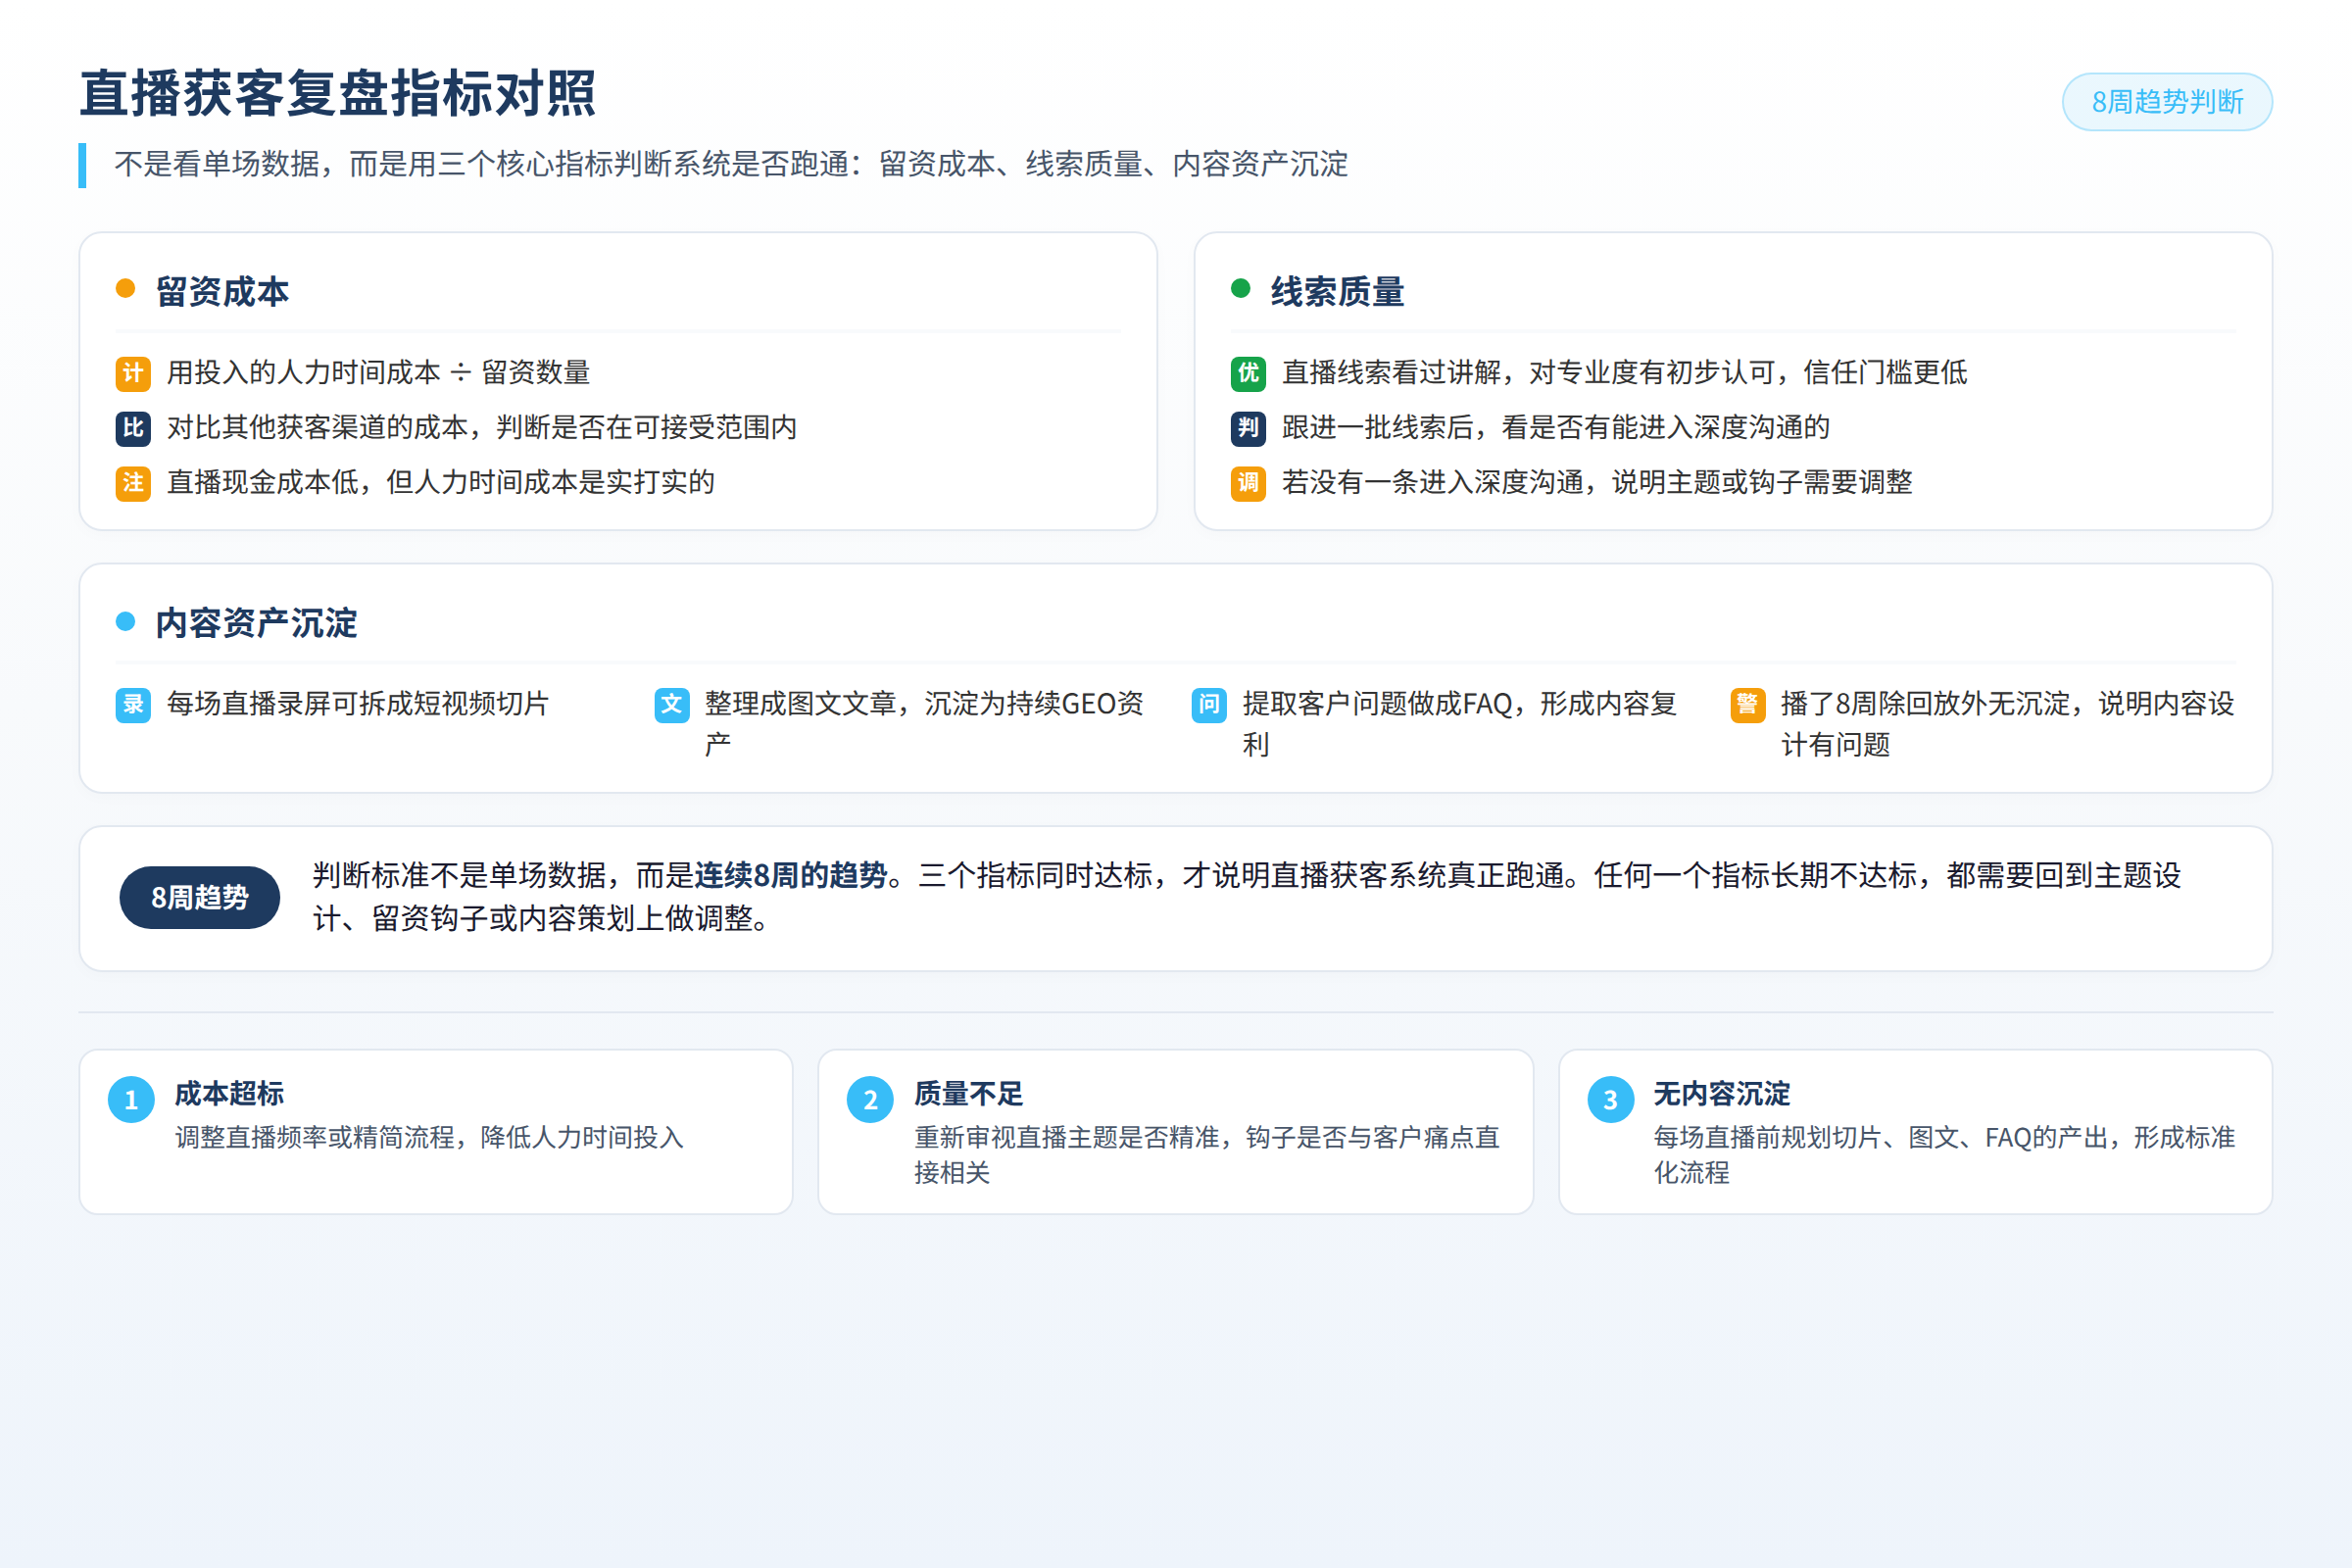
Task: Click the dark 8周趋势 label pill
Action: click(x=200, y=897)
